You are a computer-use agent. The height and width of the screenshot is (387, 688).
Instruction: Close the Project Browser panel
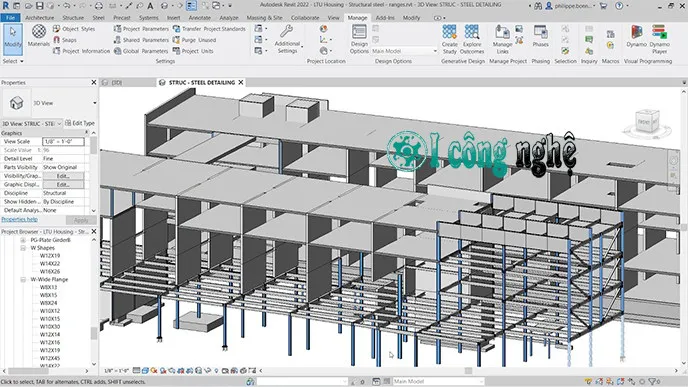click(x=93, y=231)
